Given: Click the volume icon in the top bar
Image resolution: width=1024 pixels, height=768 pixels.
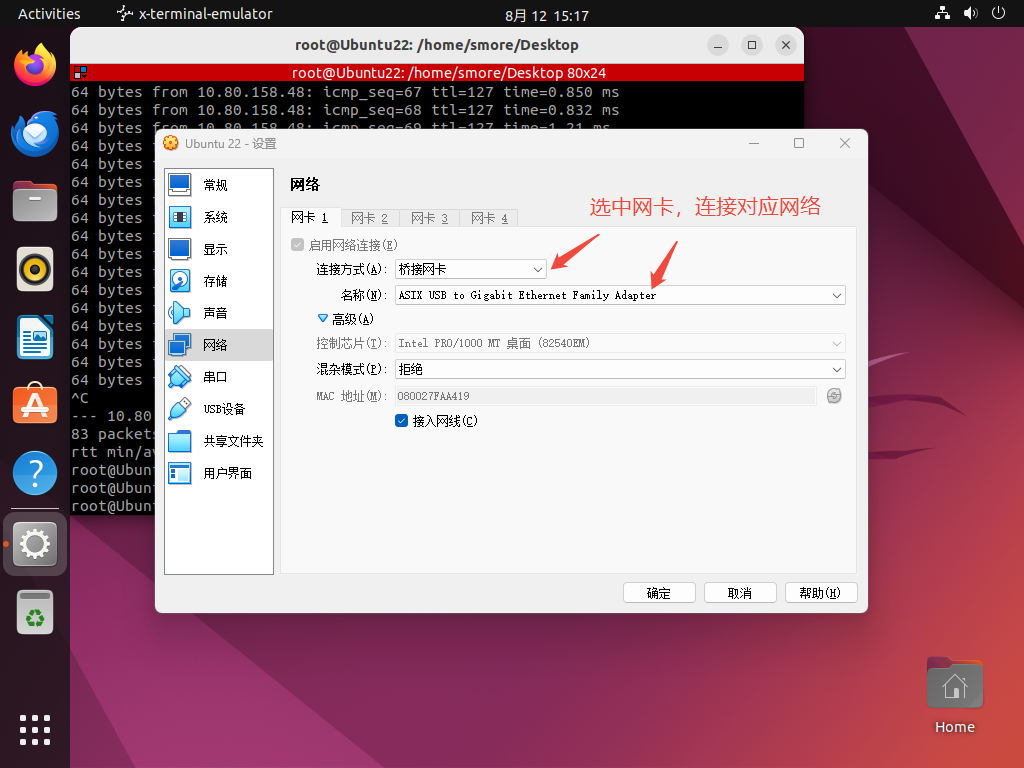Looking at the screenshot, I should [970, 13].
